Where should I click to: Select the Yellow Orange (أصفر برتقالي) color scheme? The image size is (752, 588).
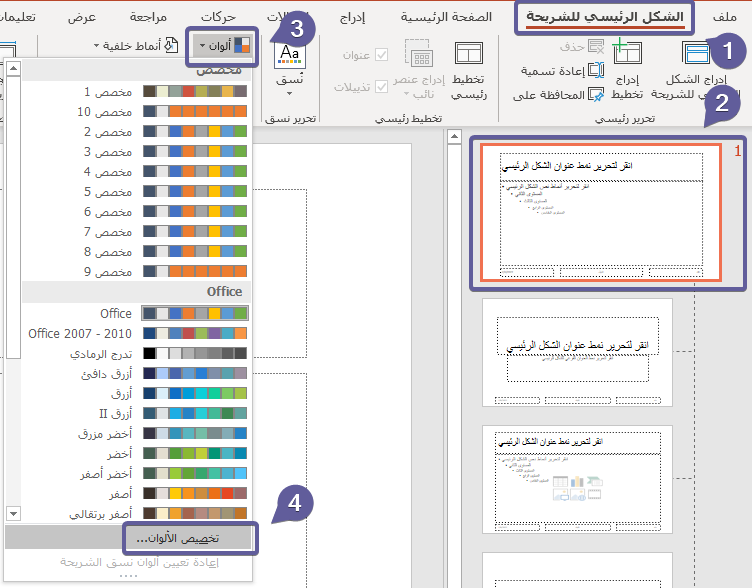[136, 514]
